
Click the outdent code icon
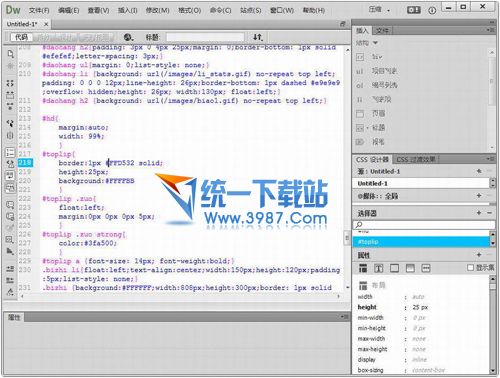10,280
